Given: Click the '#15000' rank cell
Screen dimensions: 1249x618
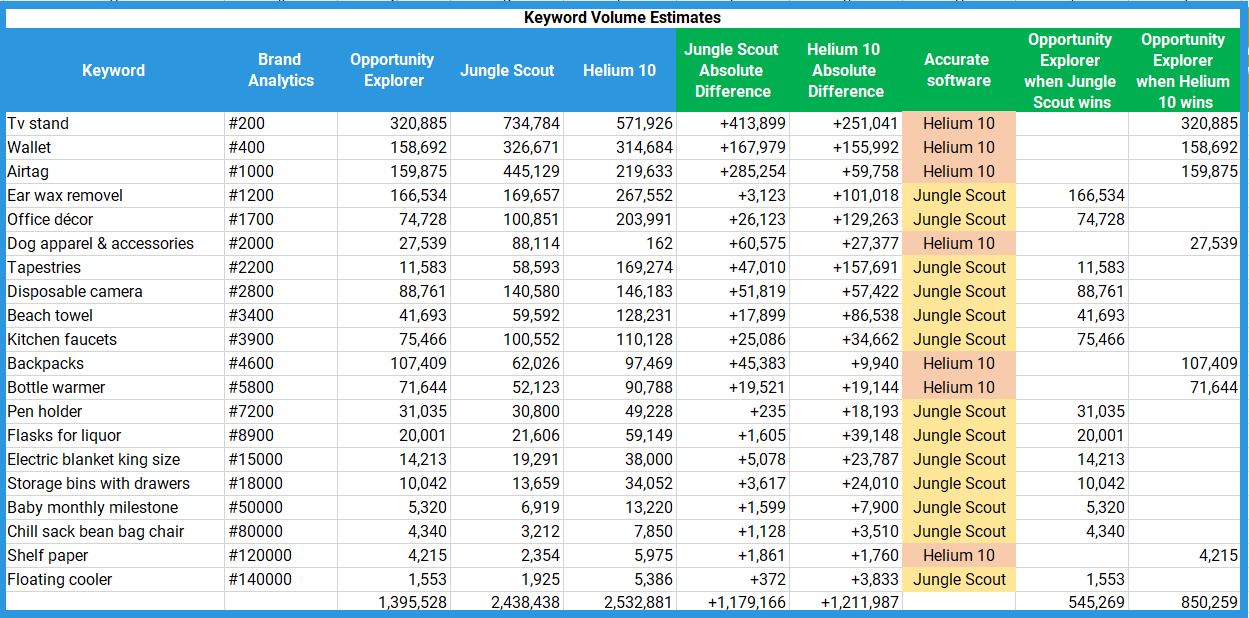Looking at the screenshot, I should pyautogui.click(x=281, y=460).
